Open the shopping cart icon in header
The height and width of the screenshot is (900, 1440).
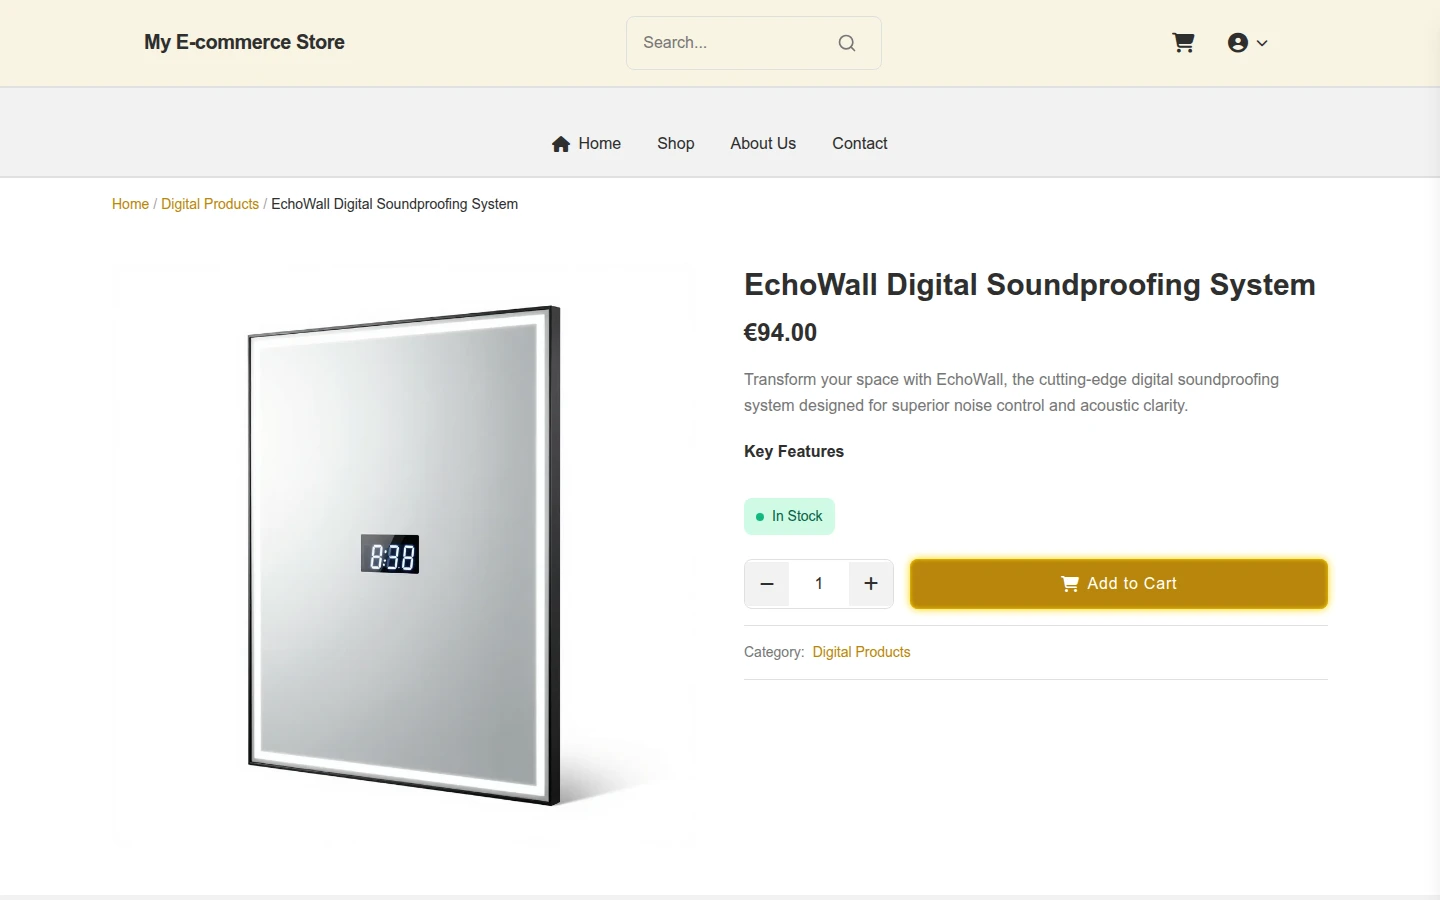[x=1183, y=43]
